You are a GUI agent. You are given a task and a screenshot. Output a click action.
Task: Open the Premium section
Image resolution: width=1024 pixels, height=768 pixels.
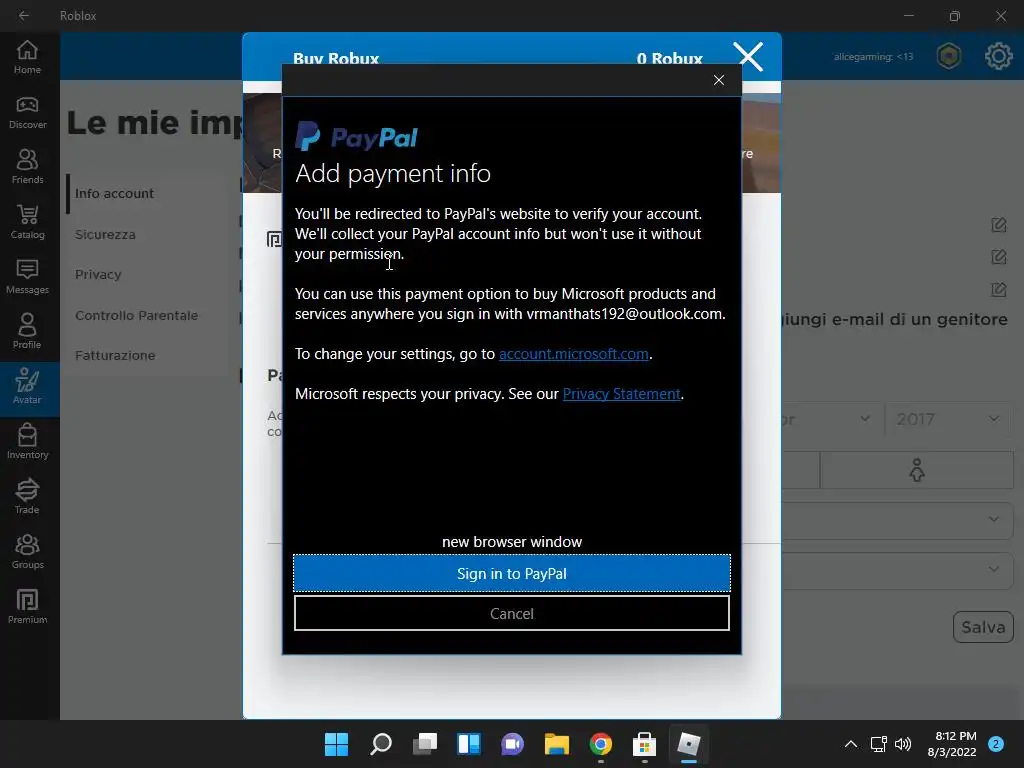[27, 607]
